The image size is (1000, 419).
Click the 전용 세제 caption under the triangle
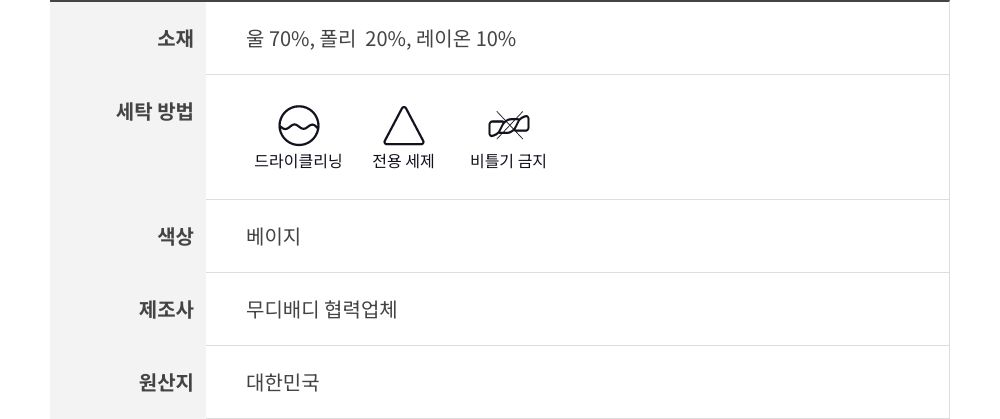(403, 161)
